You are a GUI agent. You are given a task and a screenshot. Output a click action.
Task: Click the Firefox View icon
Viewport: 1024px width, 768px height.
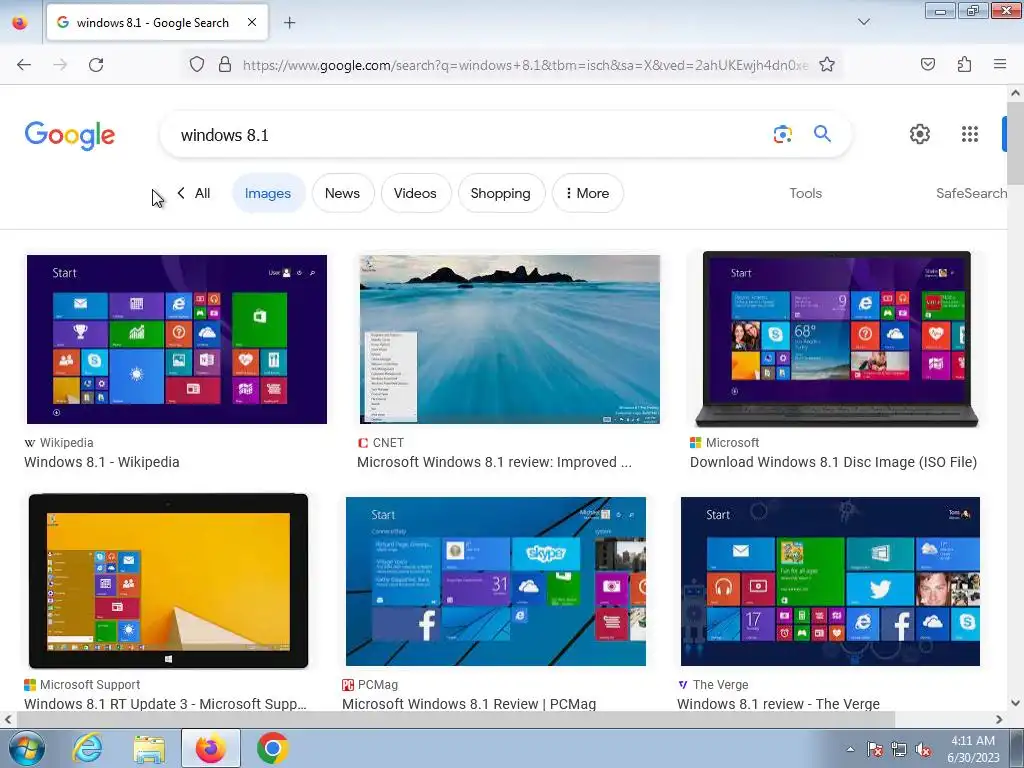(20, 23)
